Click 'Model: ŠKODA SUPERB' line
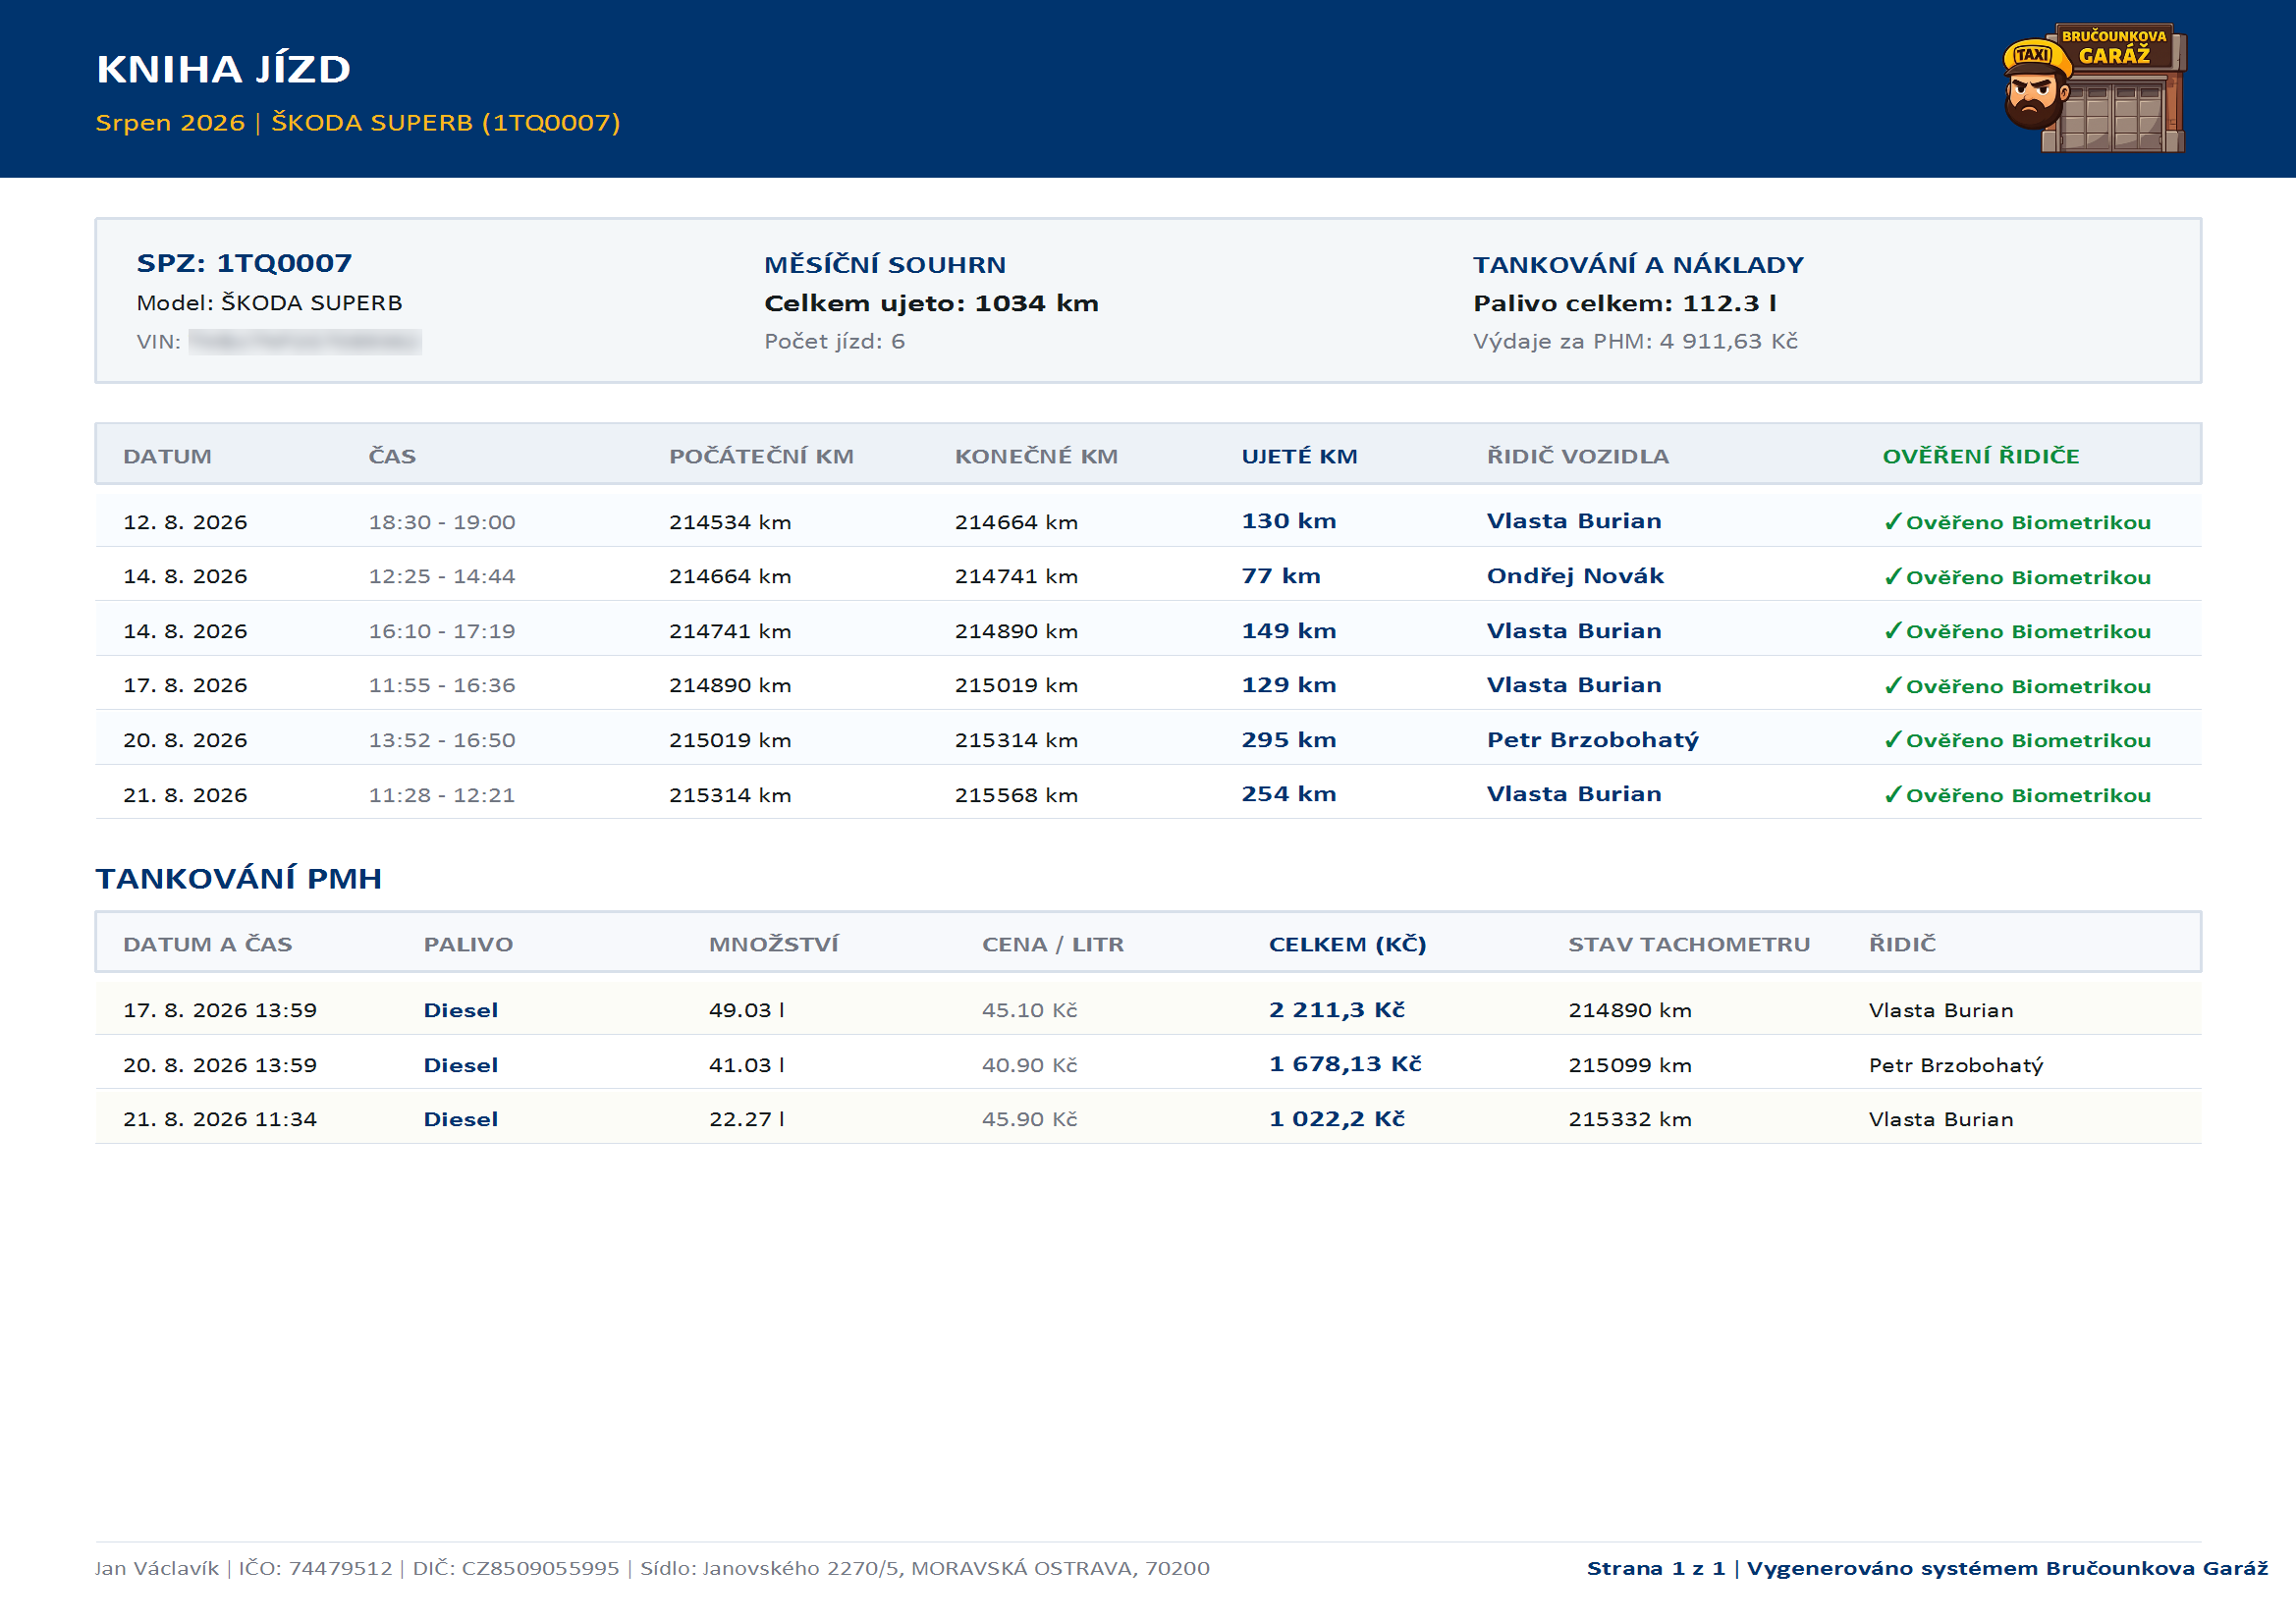 tap(270, 303)
